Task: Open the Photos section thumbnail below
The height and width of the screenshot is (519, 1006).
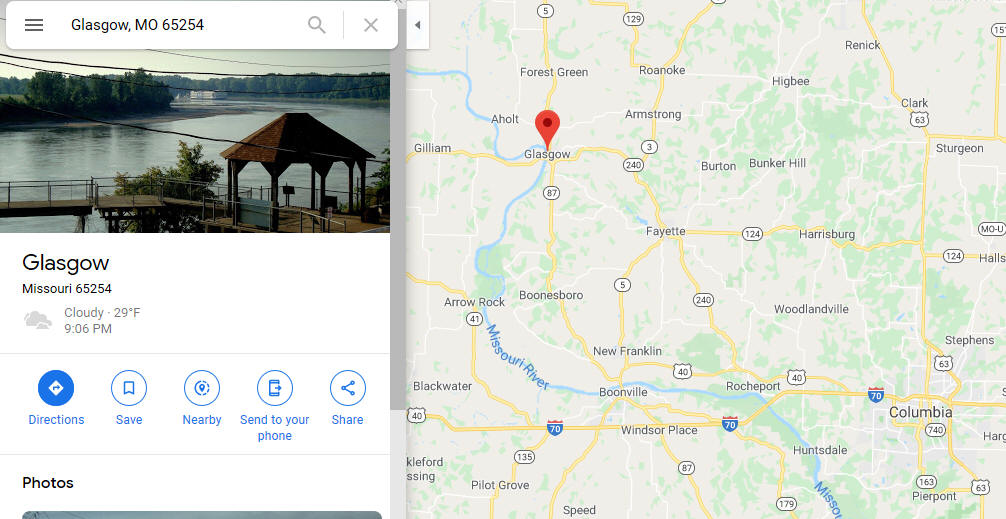Action: point(202,515)
